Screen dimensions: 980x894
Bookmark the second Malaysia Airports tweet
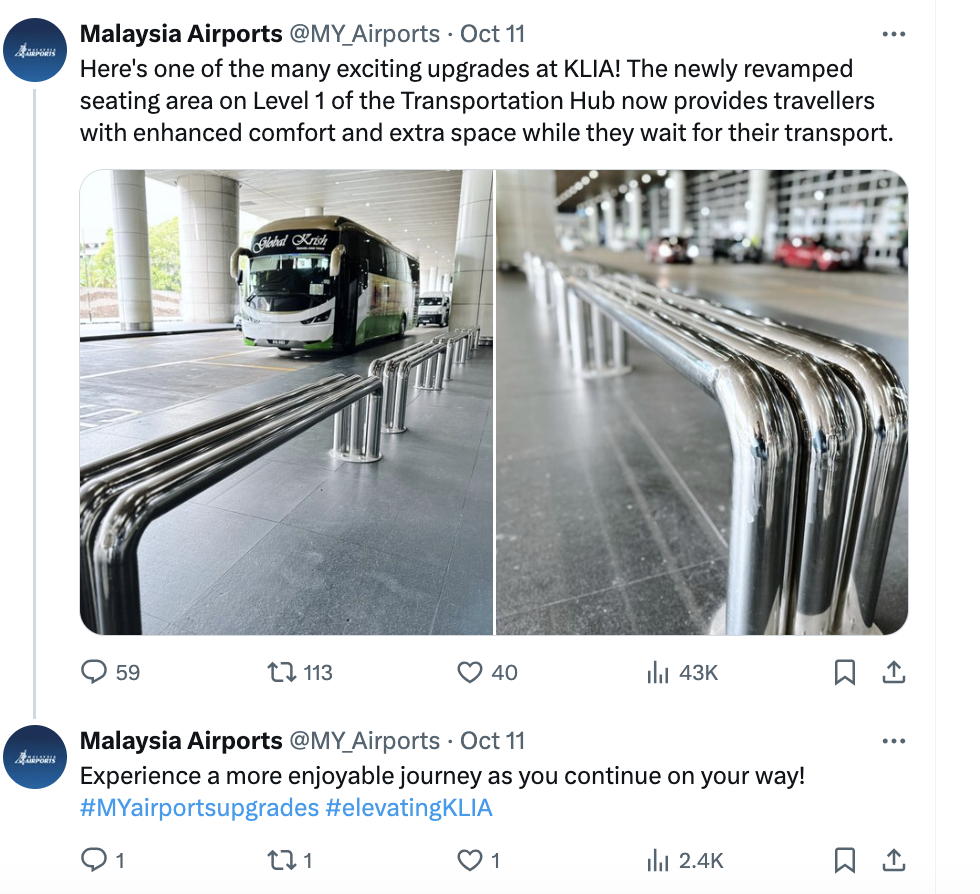(x=844, y=860)
